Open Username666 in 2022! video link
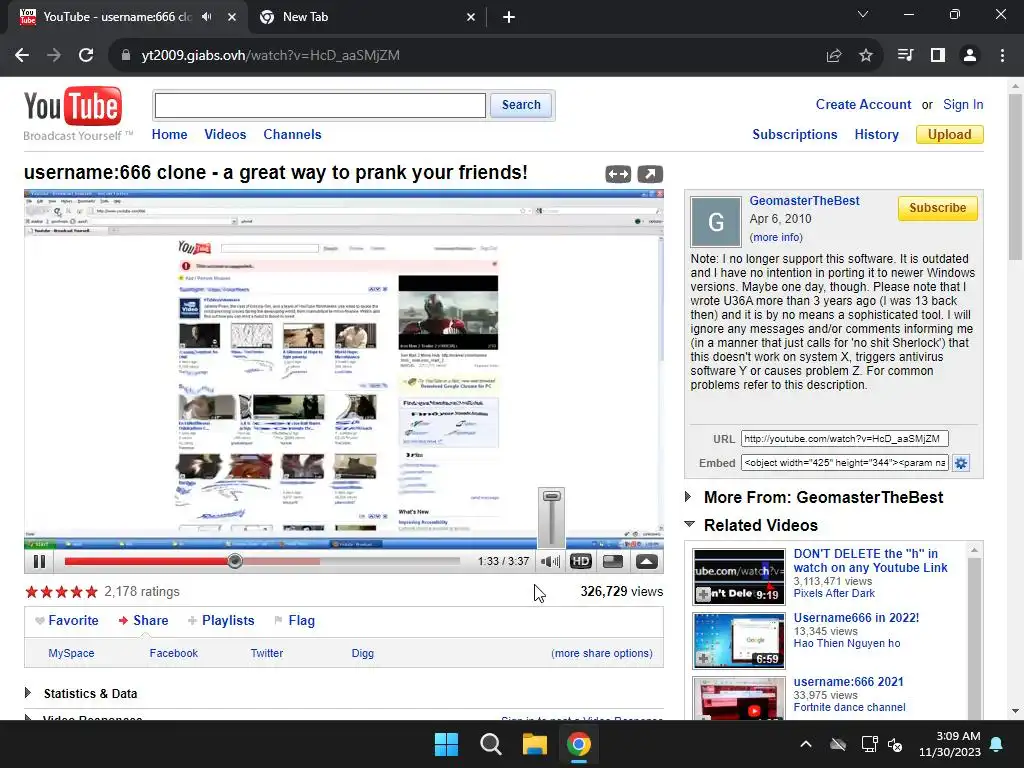This screenshot has width=1024, height=768. 856,618
